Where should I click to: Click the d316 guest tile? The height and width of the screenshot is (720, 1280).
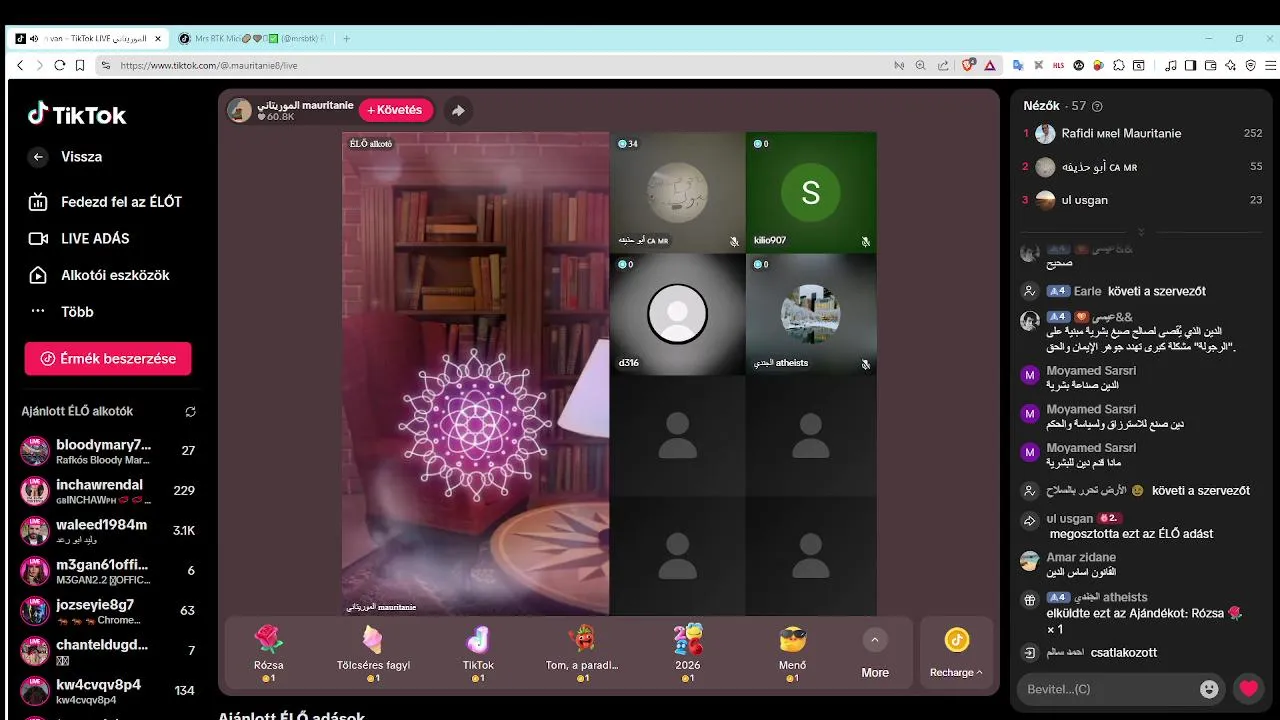678,314
